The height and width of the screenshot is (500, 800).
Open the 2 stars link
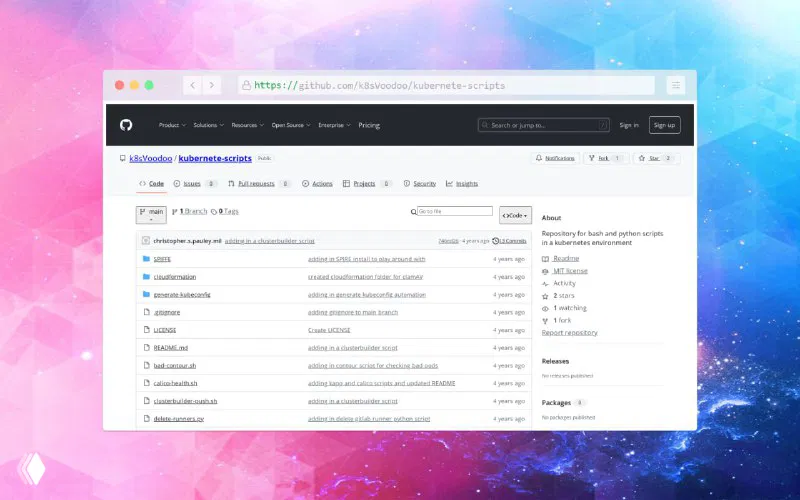coord(563,295)
